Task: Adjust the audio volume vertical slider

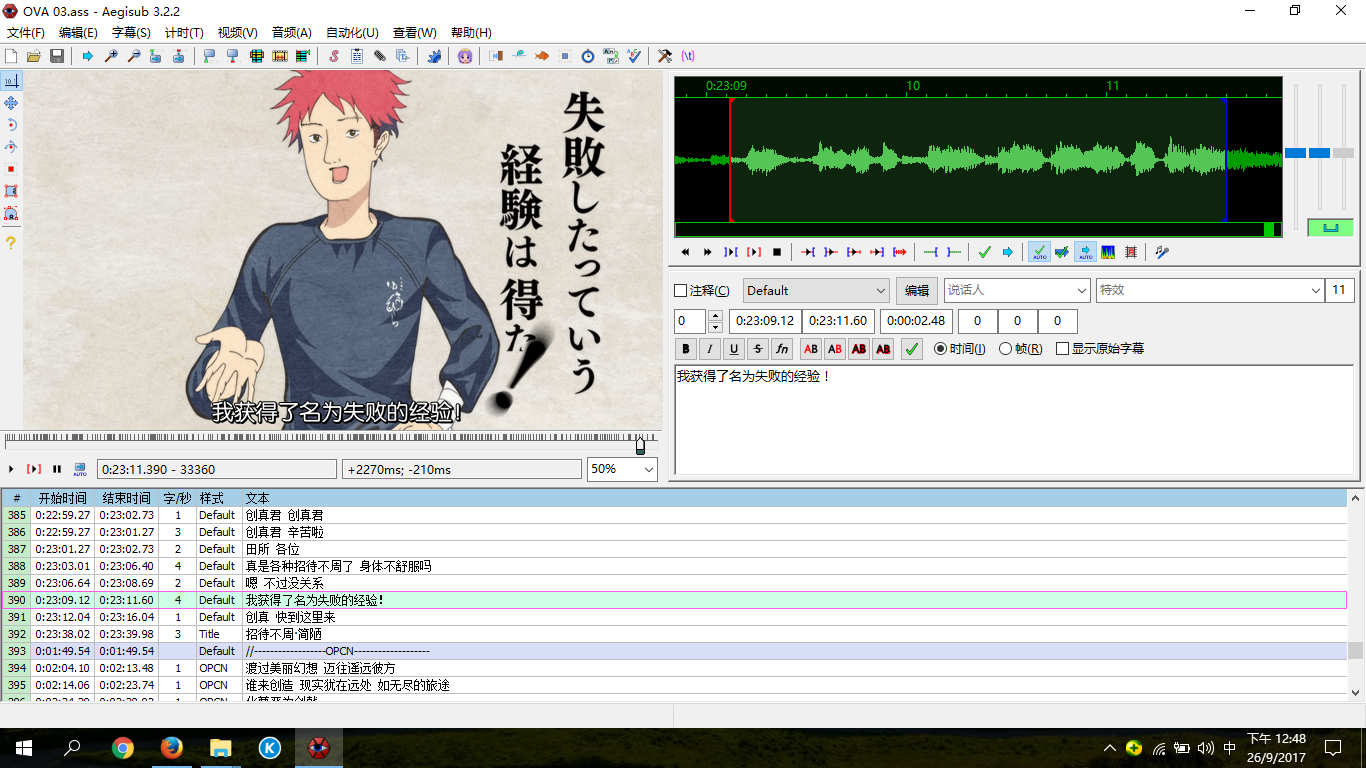Action: pyautogui.click(x=1343, y=153)
